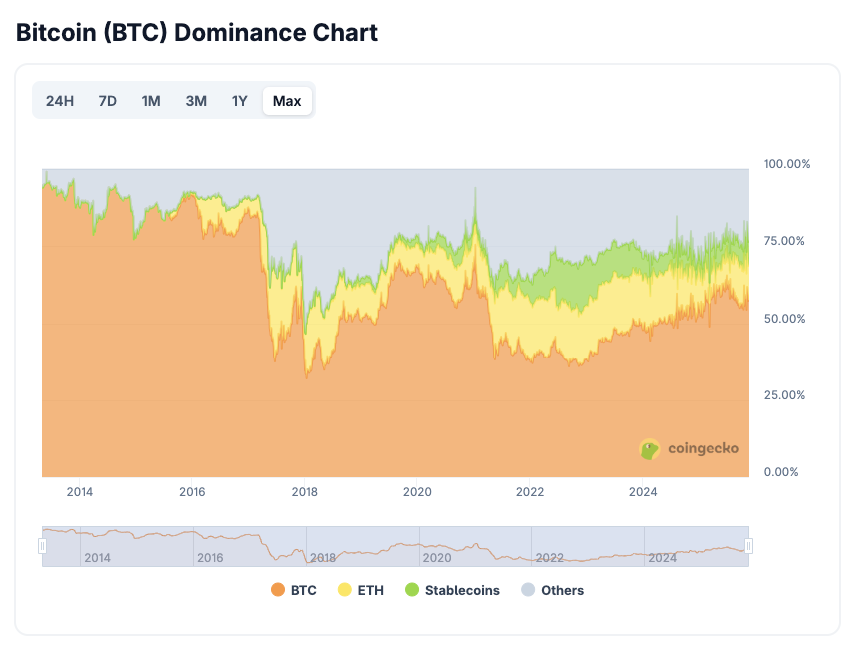Select the 24H time range tab
Screen dimensions: 853x649
tap(60, 101)
